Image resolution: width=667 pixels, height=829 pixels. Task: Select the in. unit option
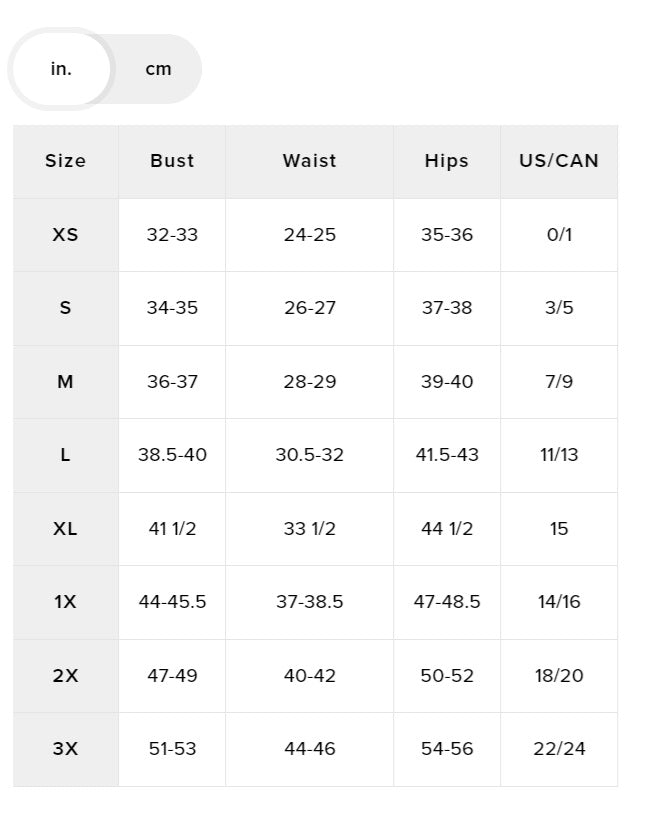click(61, 69)
